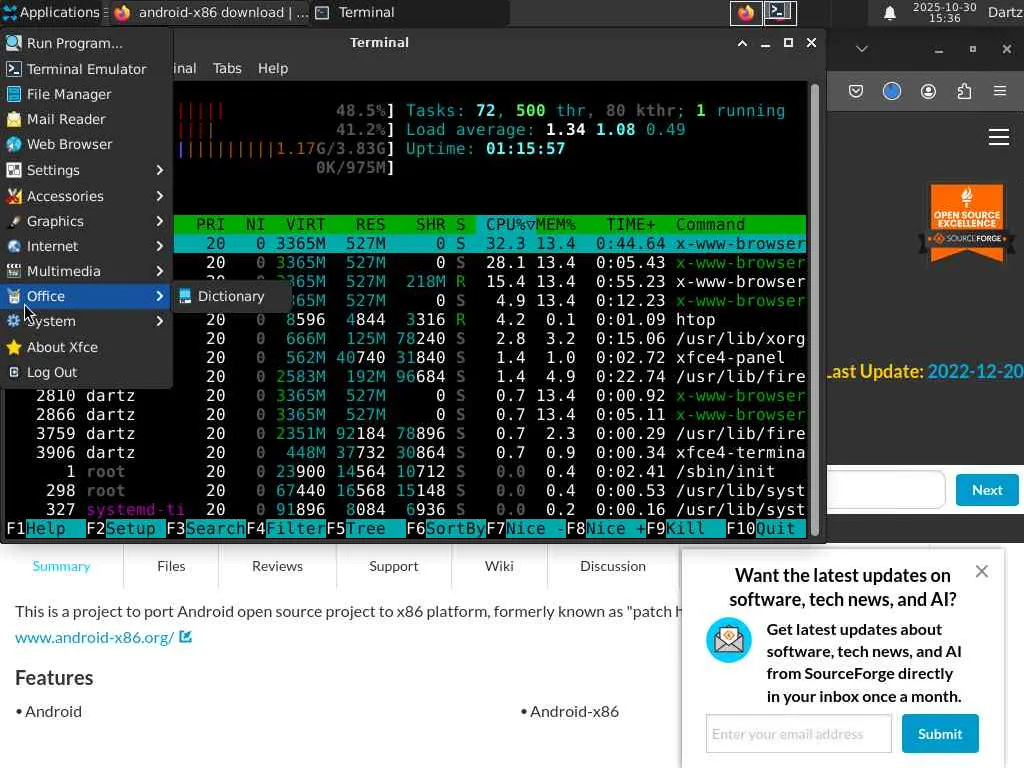
Task: Switch to the Support tab
Action: [393, 566]
